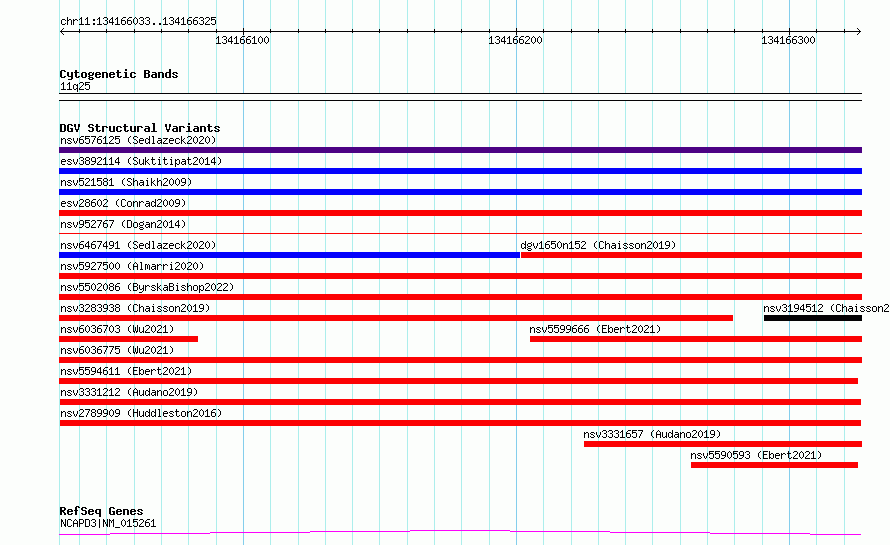Open the NCAPD3|NM_015261 gene label
This screenshot has width=890, height=545.
point(108,523)
